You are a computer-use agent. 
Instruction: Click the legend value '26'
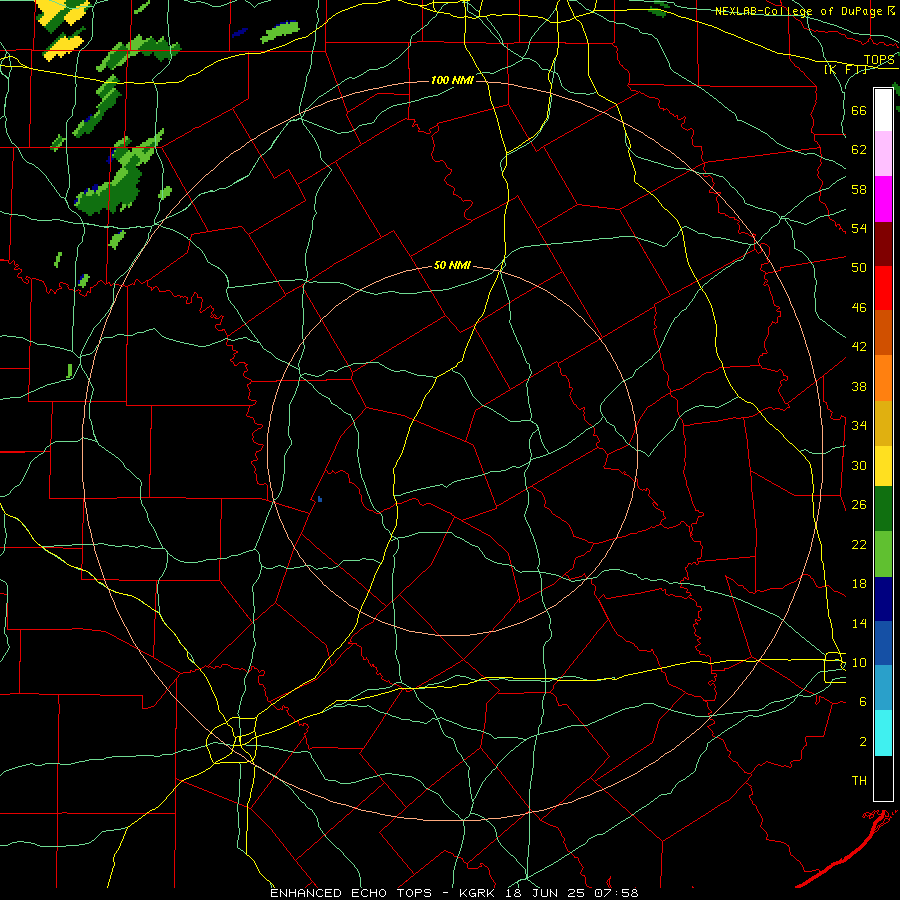tap(859, 505)
